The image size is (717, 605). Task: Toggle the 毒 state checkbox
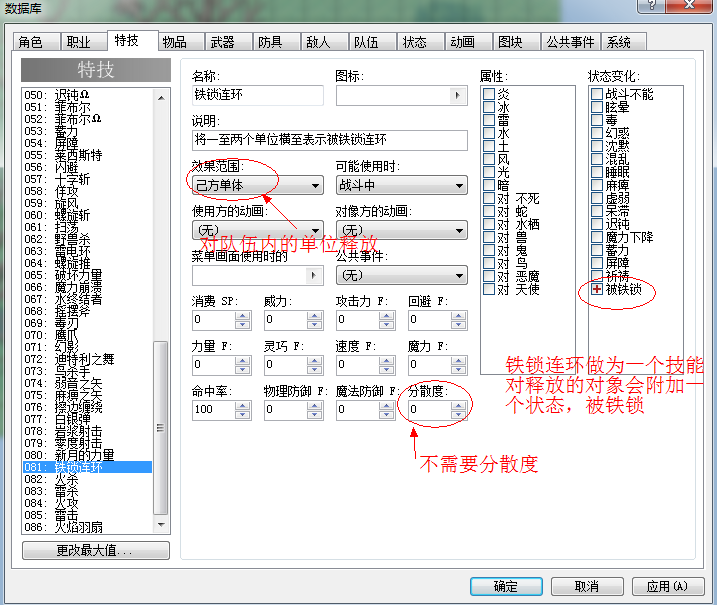click(597, 120)
